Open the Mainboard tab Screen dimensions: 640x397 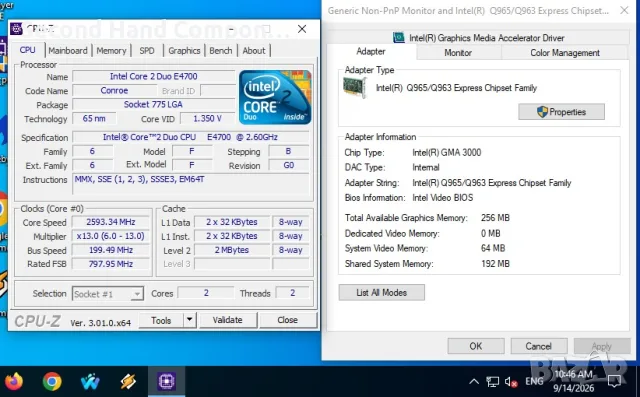(68, 51)
